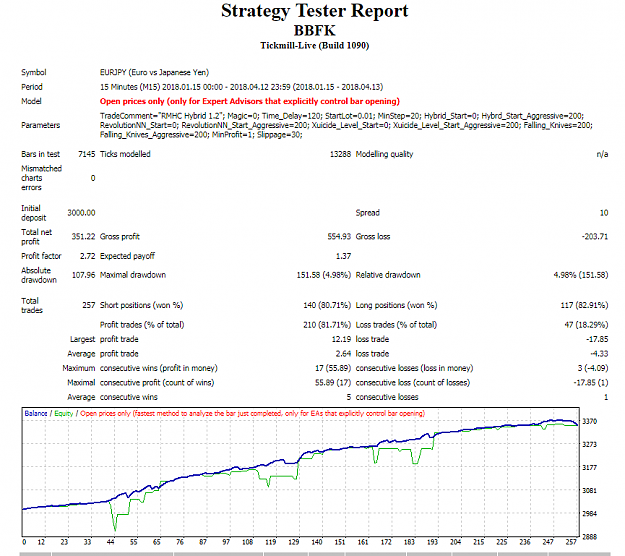Click chart y-axis label '2888'
625x556 pixels.
(x=590, y=537)
